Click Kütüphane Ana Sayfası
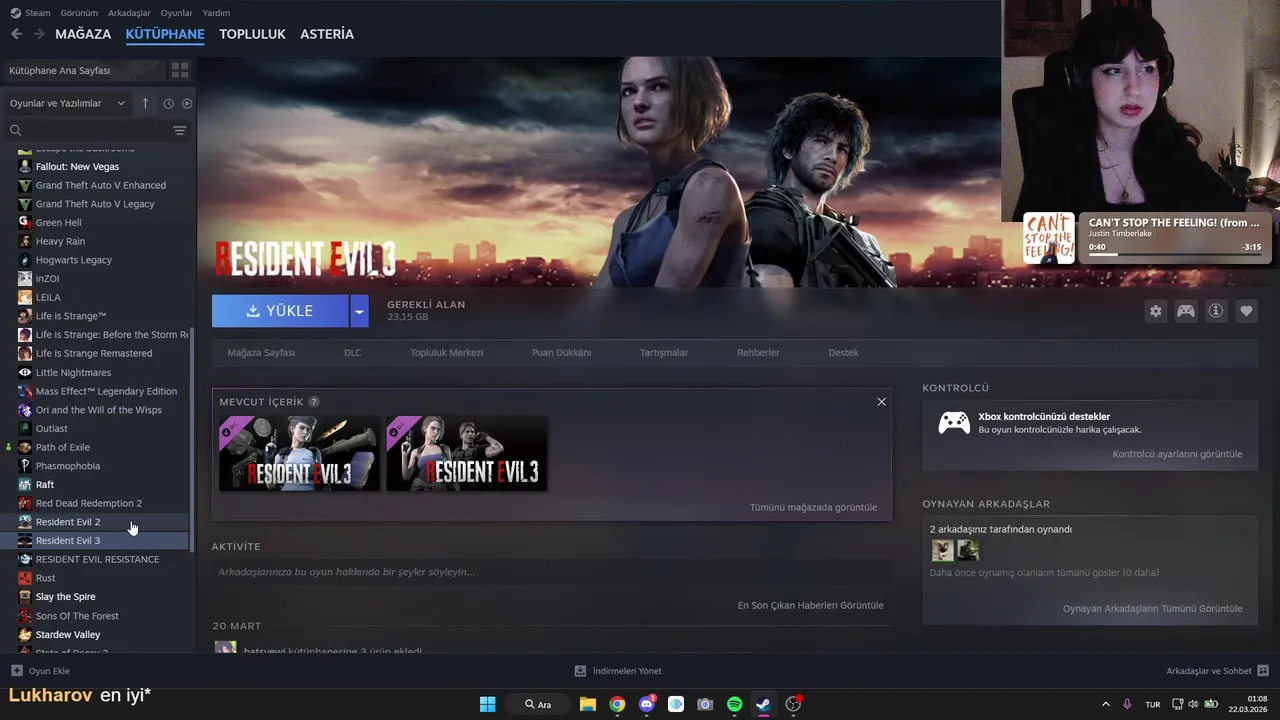Image resolution: width=1280 pixels, height=720 pixels. pyautogui.click(x=83, y=70)
